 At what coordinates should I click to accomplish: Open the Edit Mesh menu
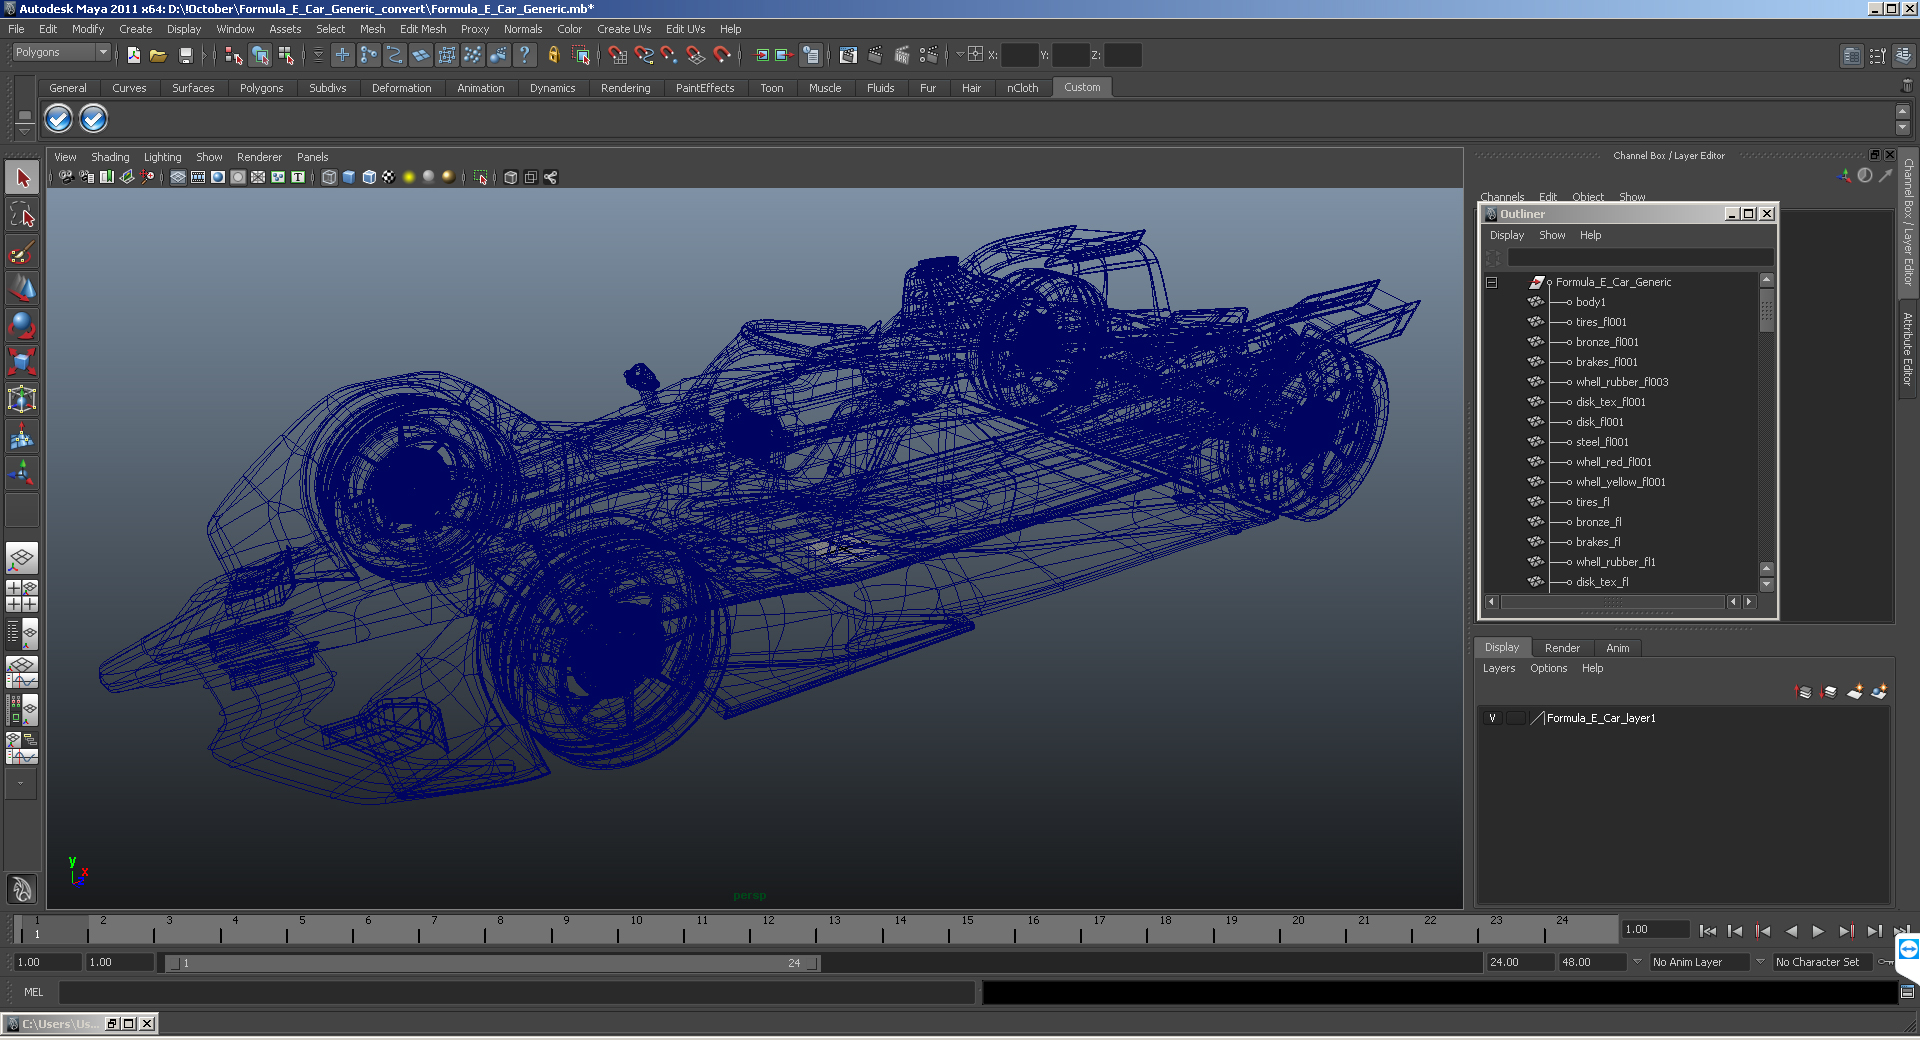(423, 29)
